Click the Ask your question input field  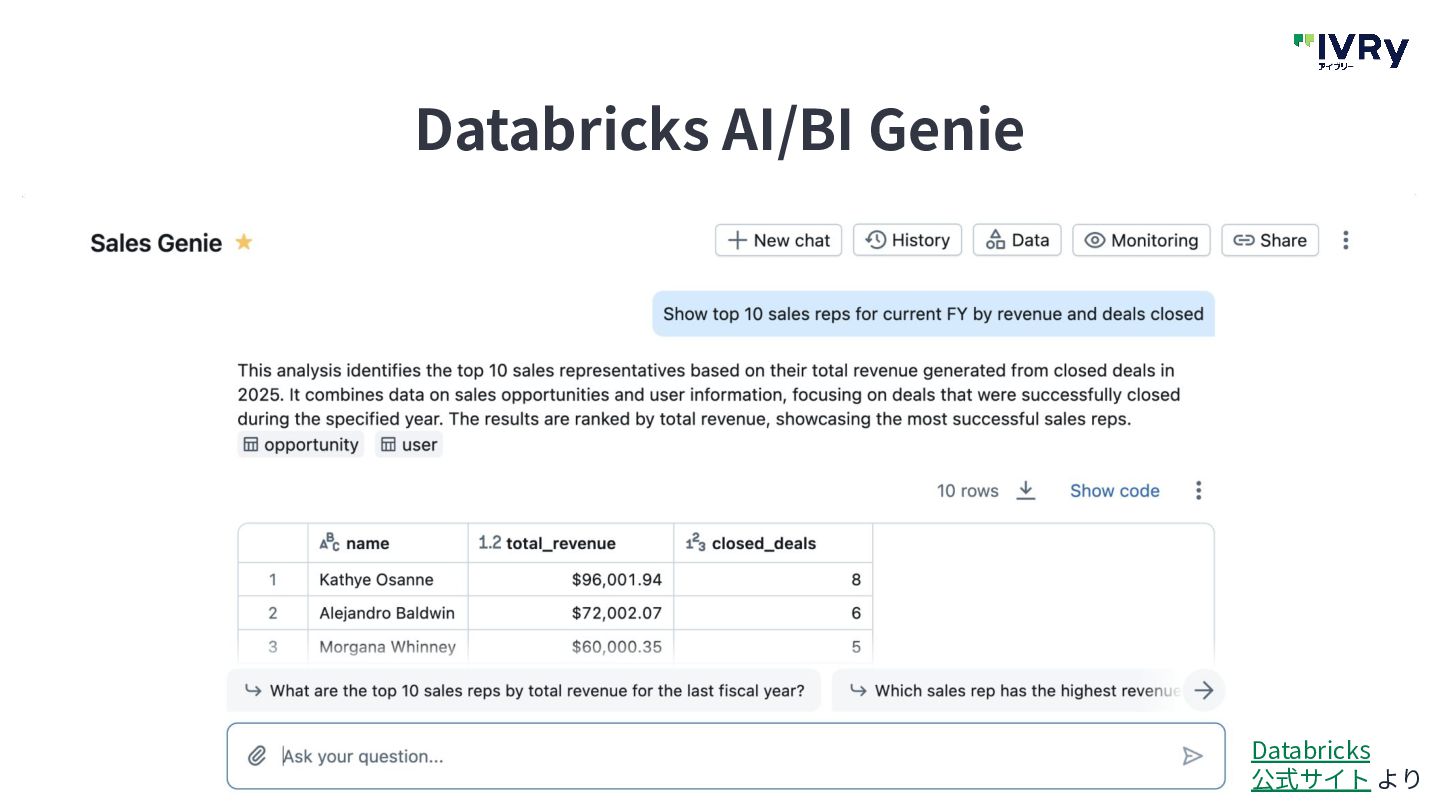coord(720,756)
